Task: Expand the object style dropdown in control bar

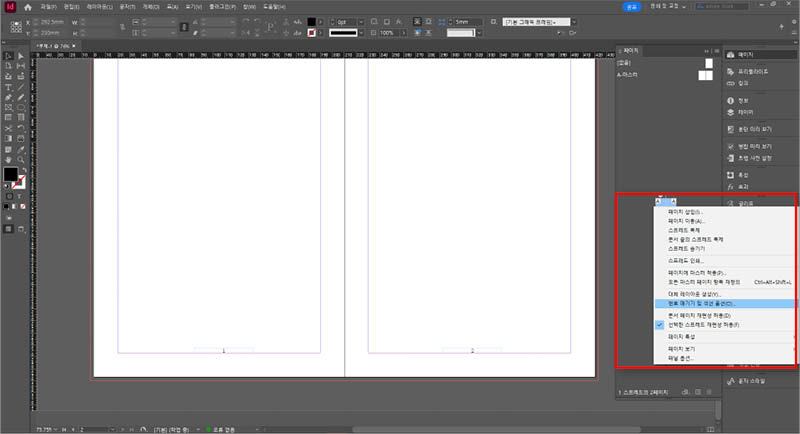Action: tap(574, 22)
